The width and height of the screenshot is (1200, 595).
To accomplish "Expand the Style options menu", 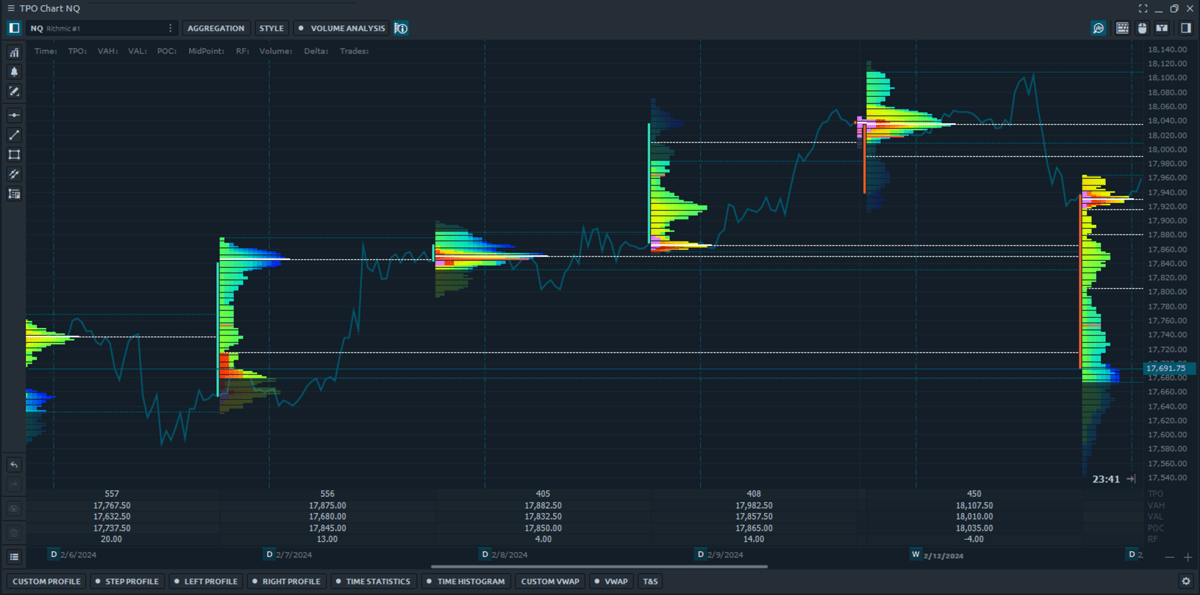I will click(271, 28).
